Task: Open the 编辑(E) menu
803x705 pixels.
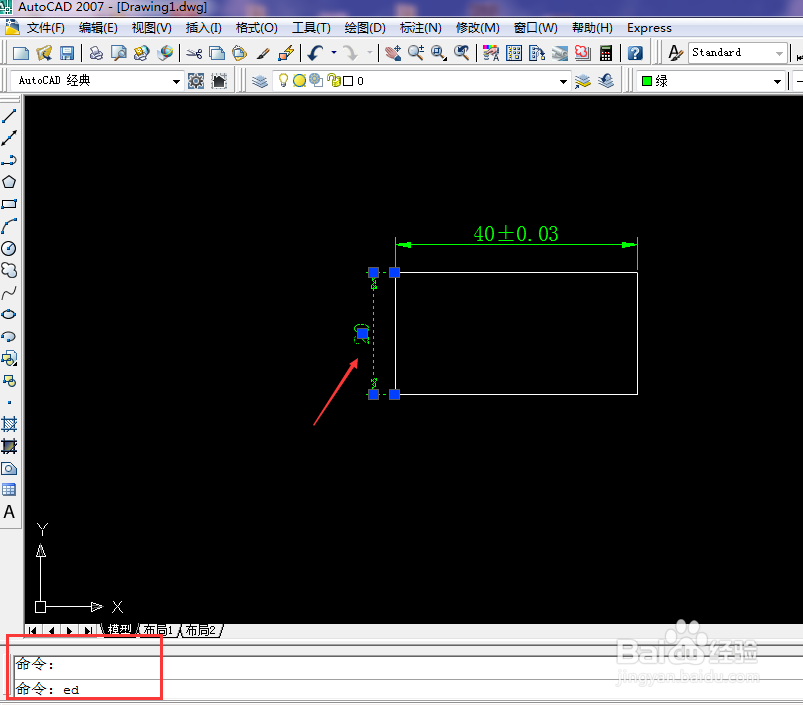Action: pos(98,28)
